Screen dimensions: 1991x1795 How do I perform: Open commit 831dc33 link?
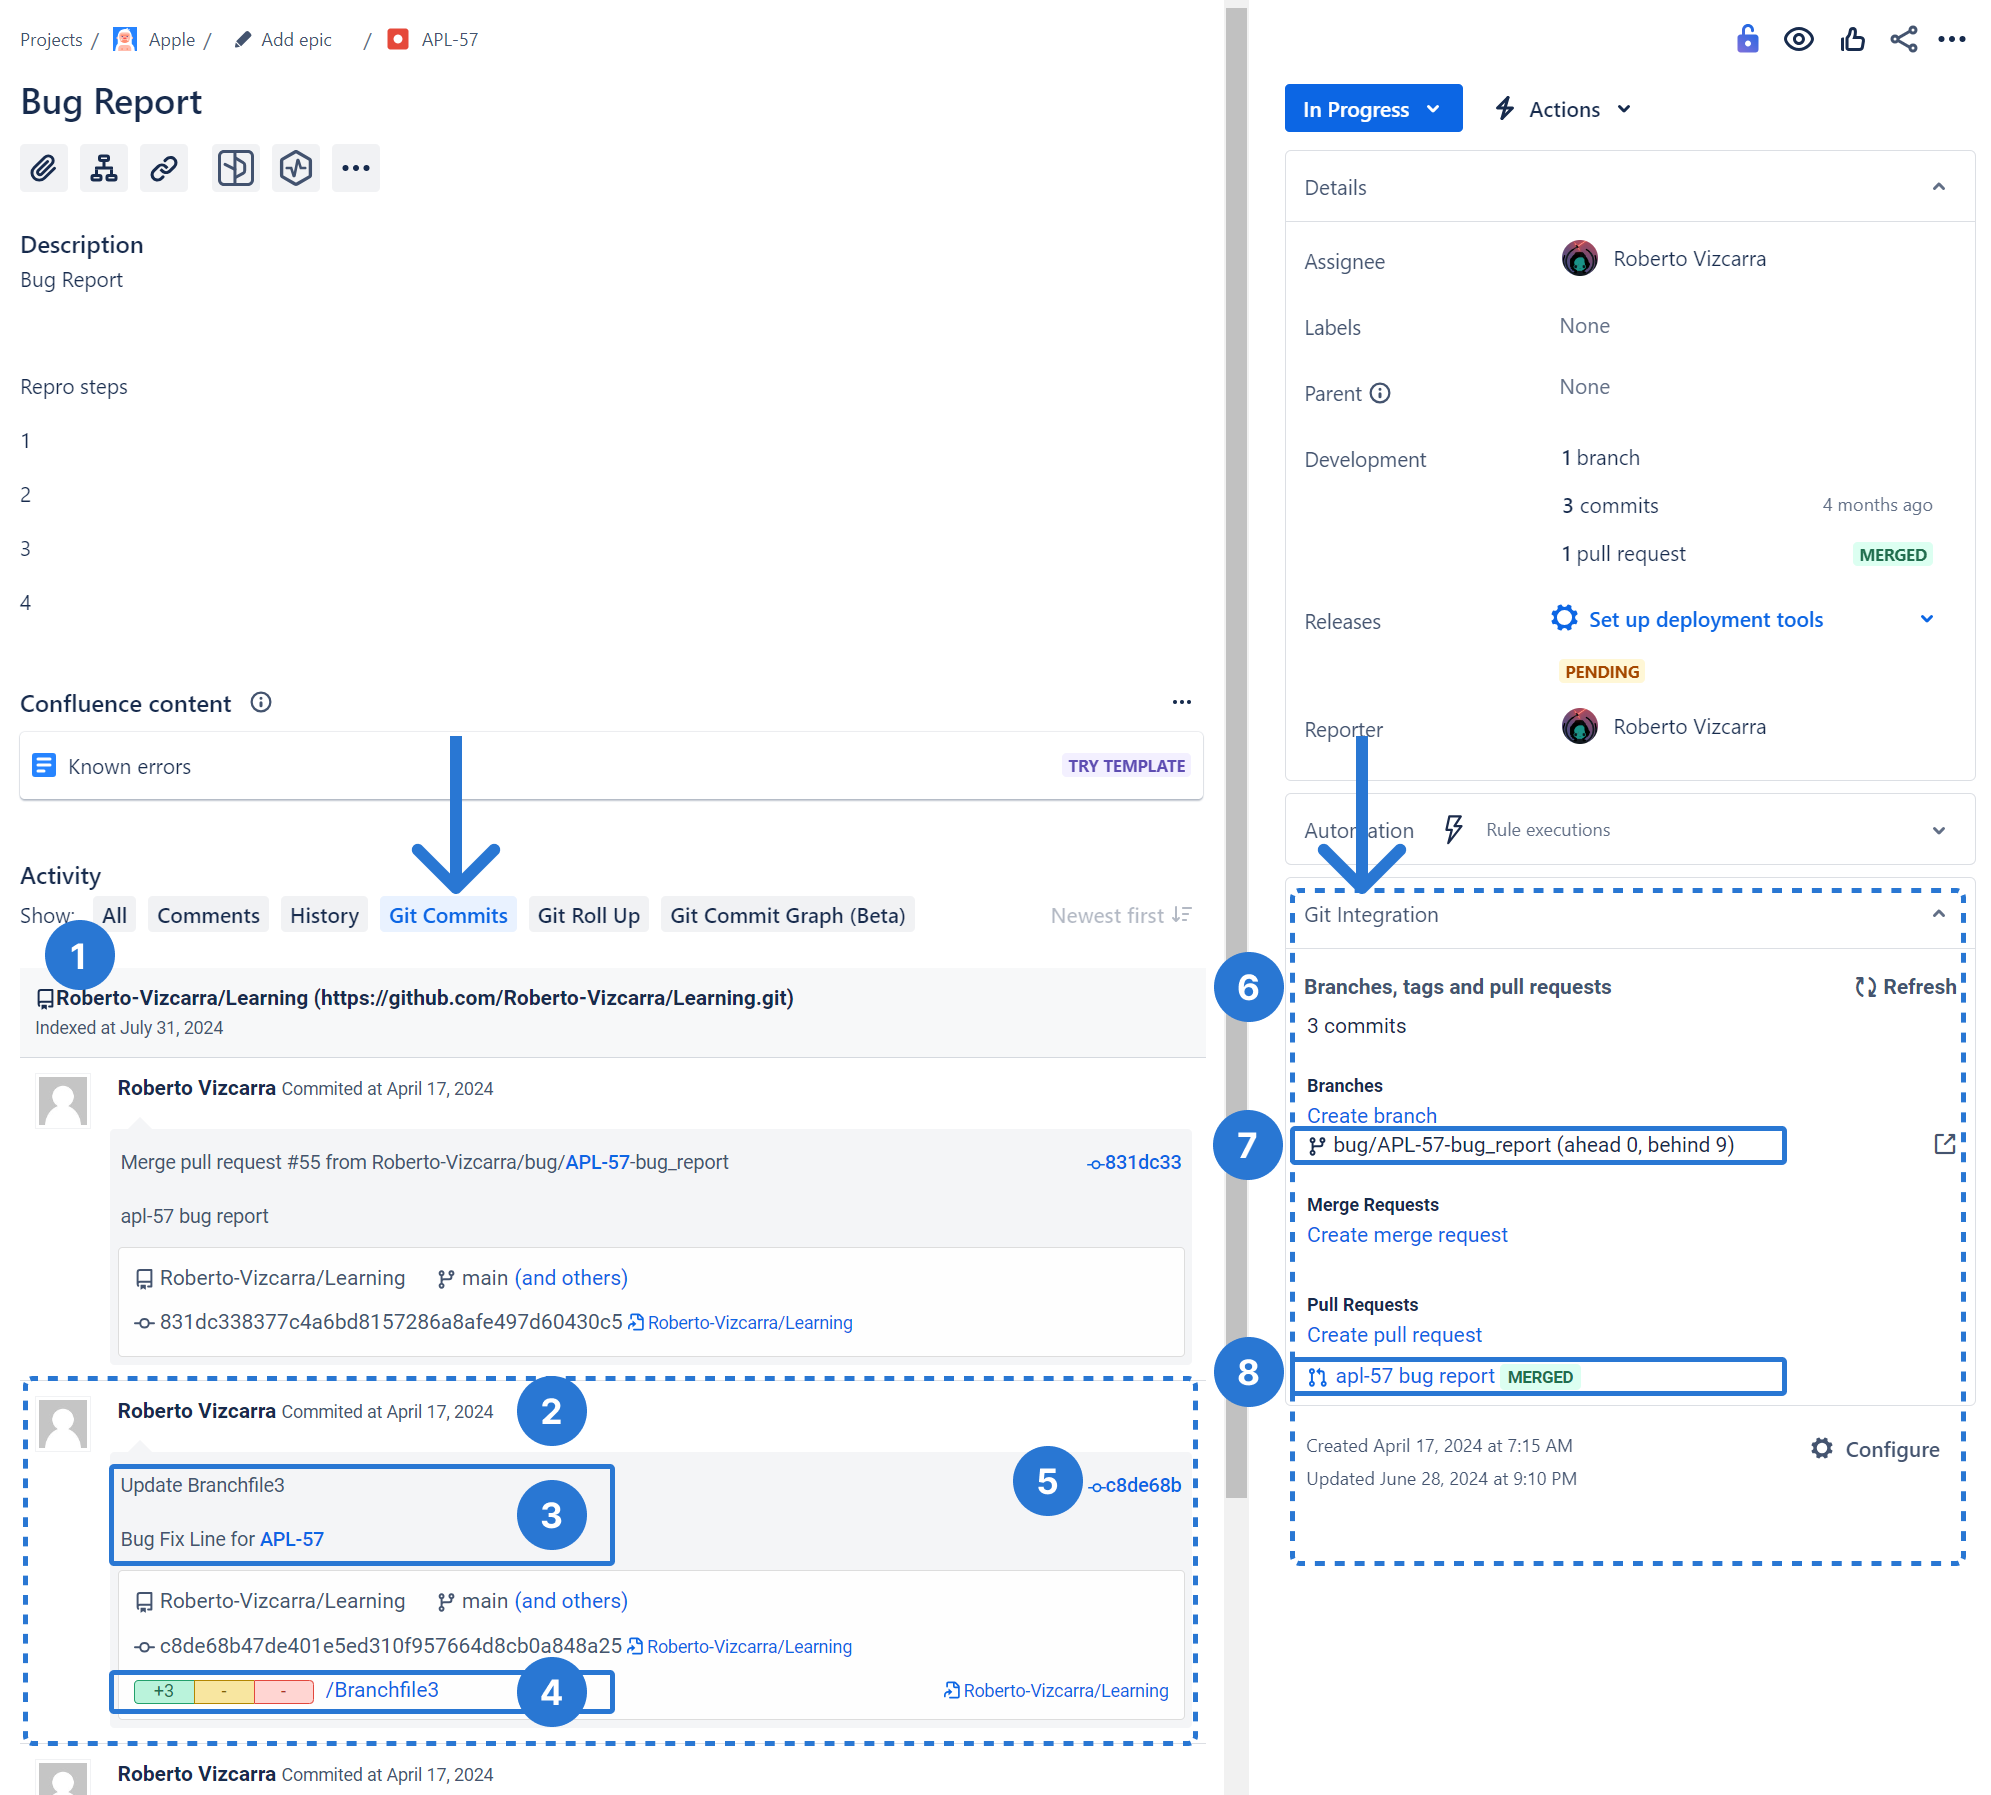coord(1134,1162)
